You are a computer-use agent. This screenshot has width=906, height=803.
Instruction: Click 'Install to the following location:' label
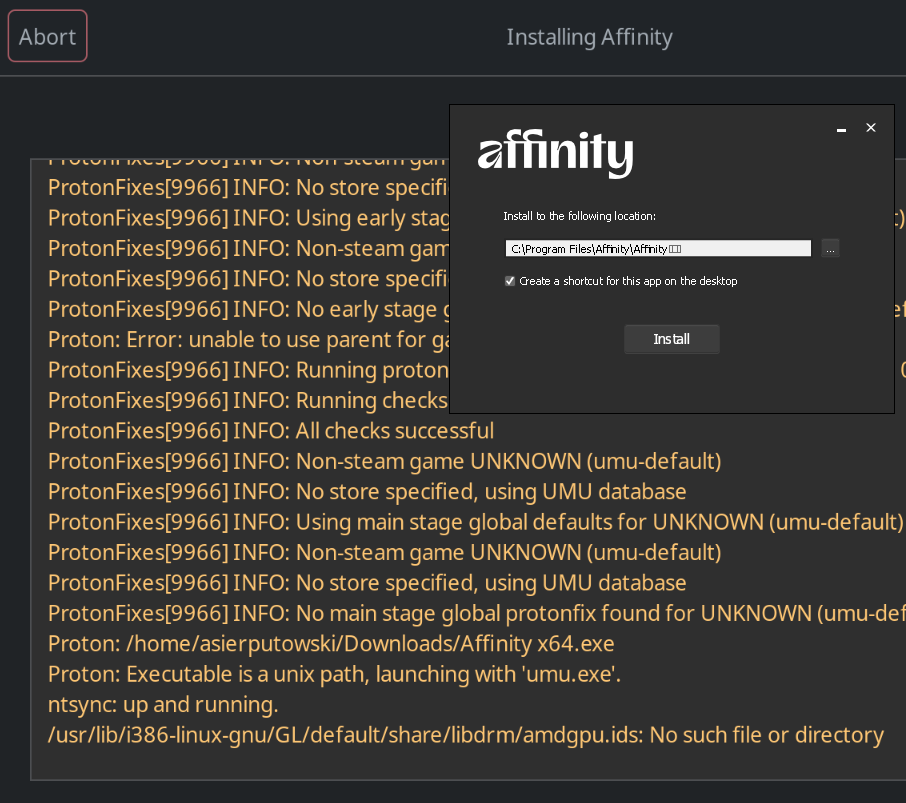tap(580, 216)
